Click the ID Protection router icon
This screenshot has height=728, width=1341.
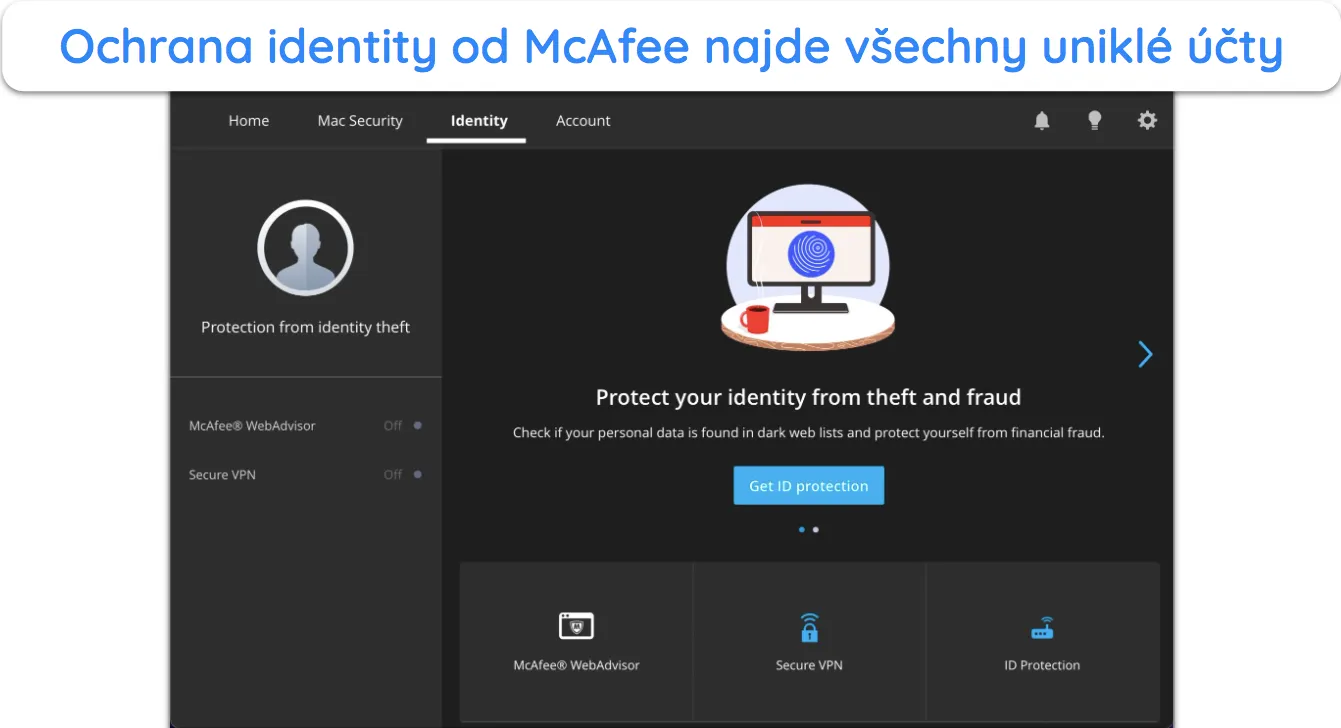[1042, 629]
